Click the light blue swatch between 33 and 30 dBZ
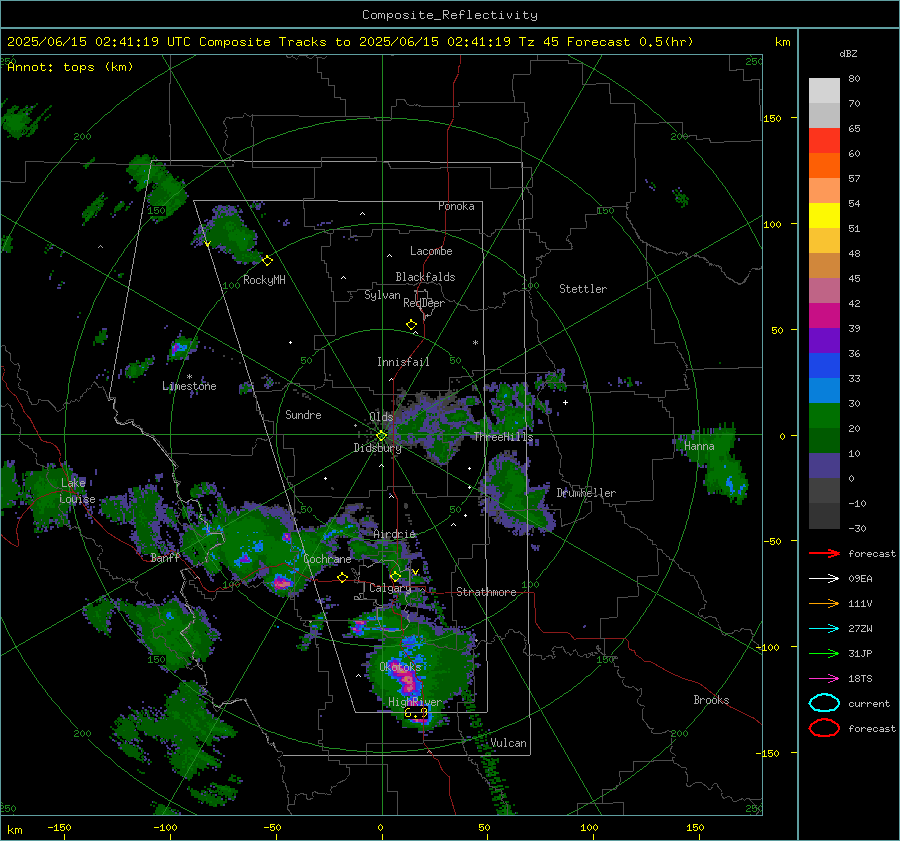Viewport: 900px width, 841px height. [824, 391]
